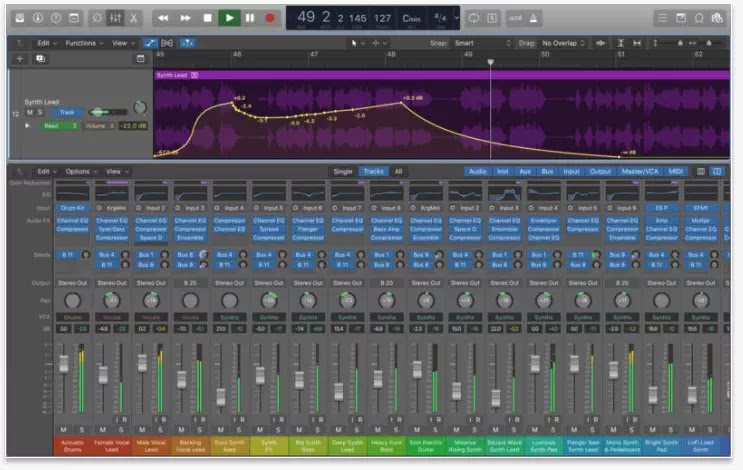Switch mixer to All view

(x=398, y=172)
